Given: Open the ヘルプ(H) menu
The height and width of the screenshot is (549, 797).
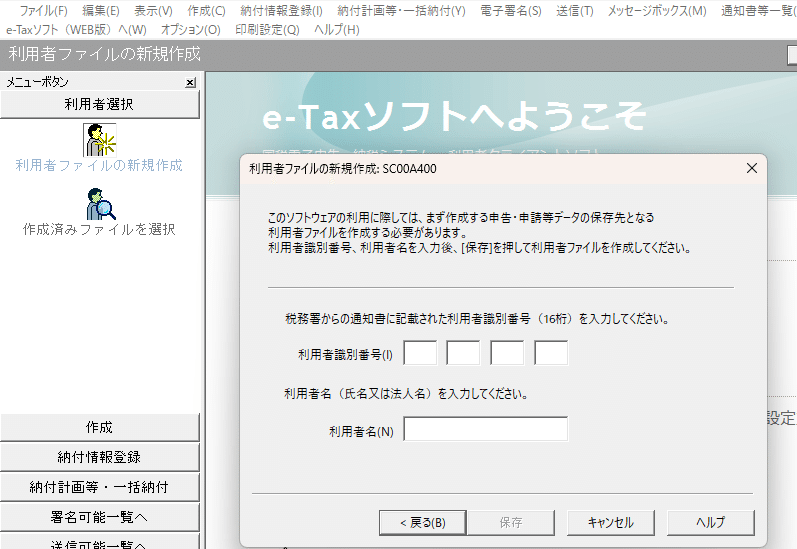Looking at the screenshot, I should tap(336, 30).
